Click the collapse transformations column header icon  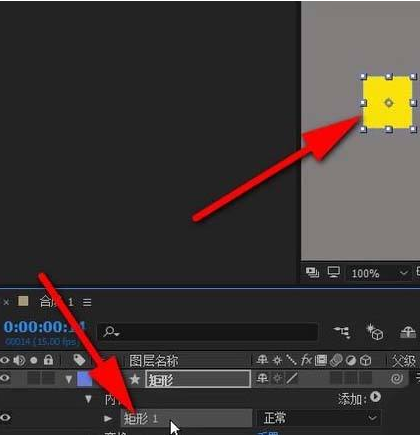277,360
